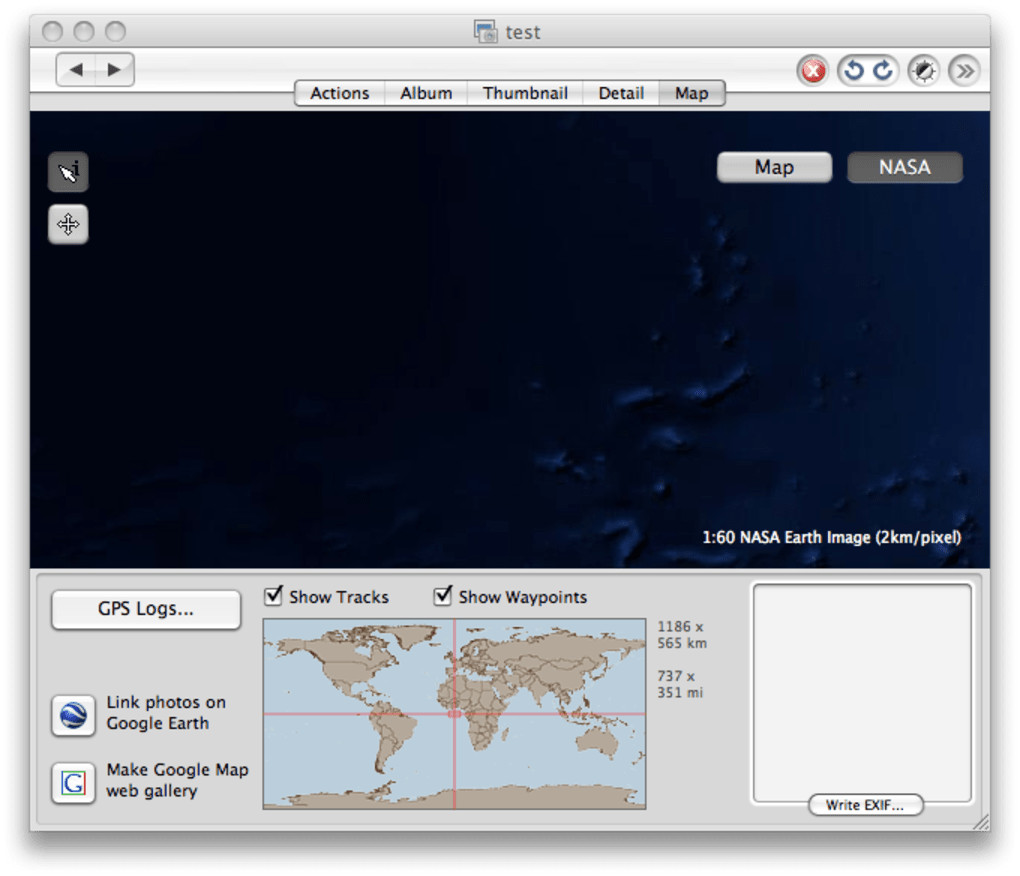Screen dimensions: 1020x876
Task: Switch map layer to NASA imagery
Action: tap(905, 167)
